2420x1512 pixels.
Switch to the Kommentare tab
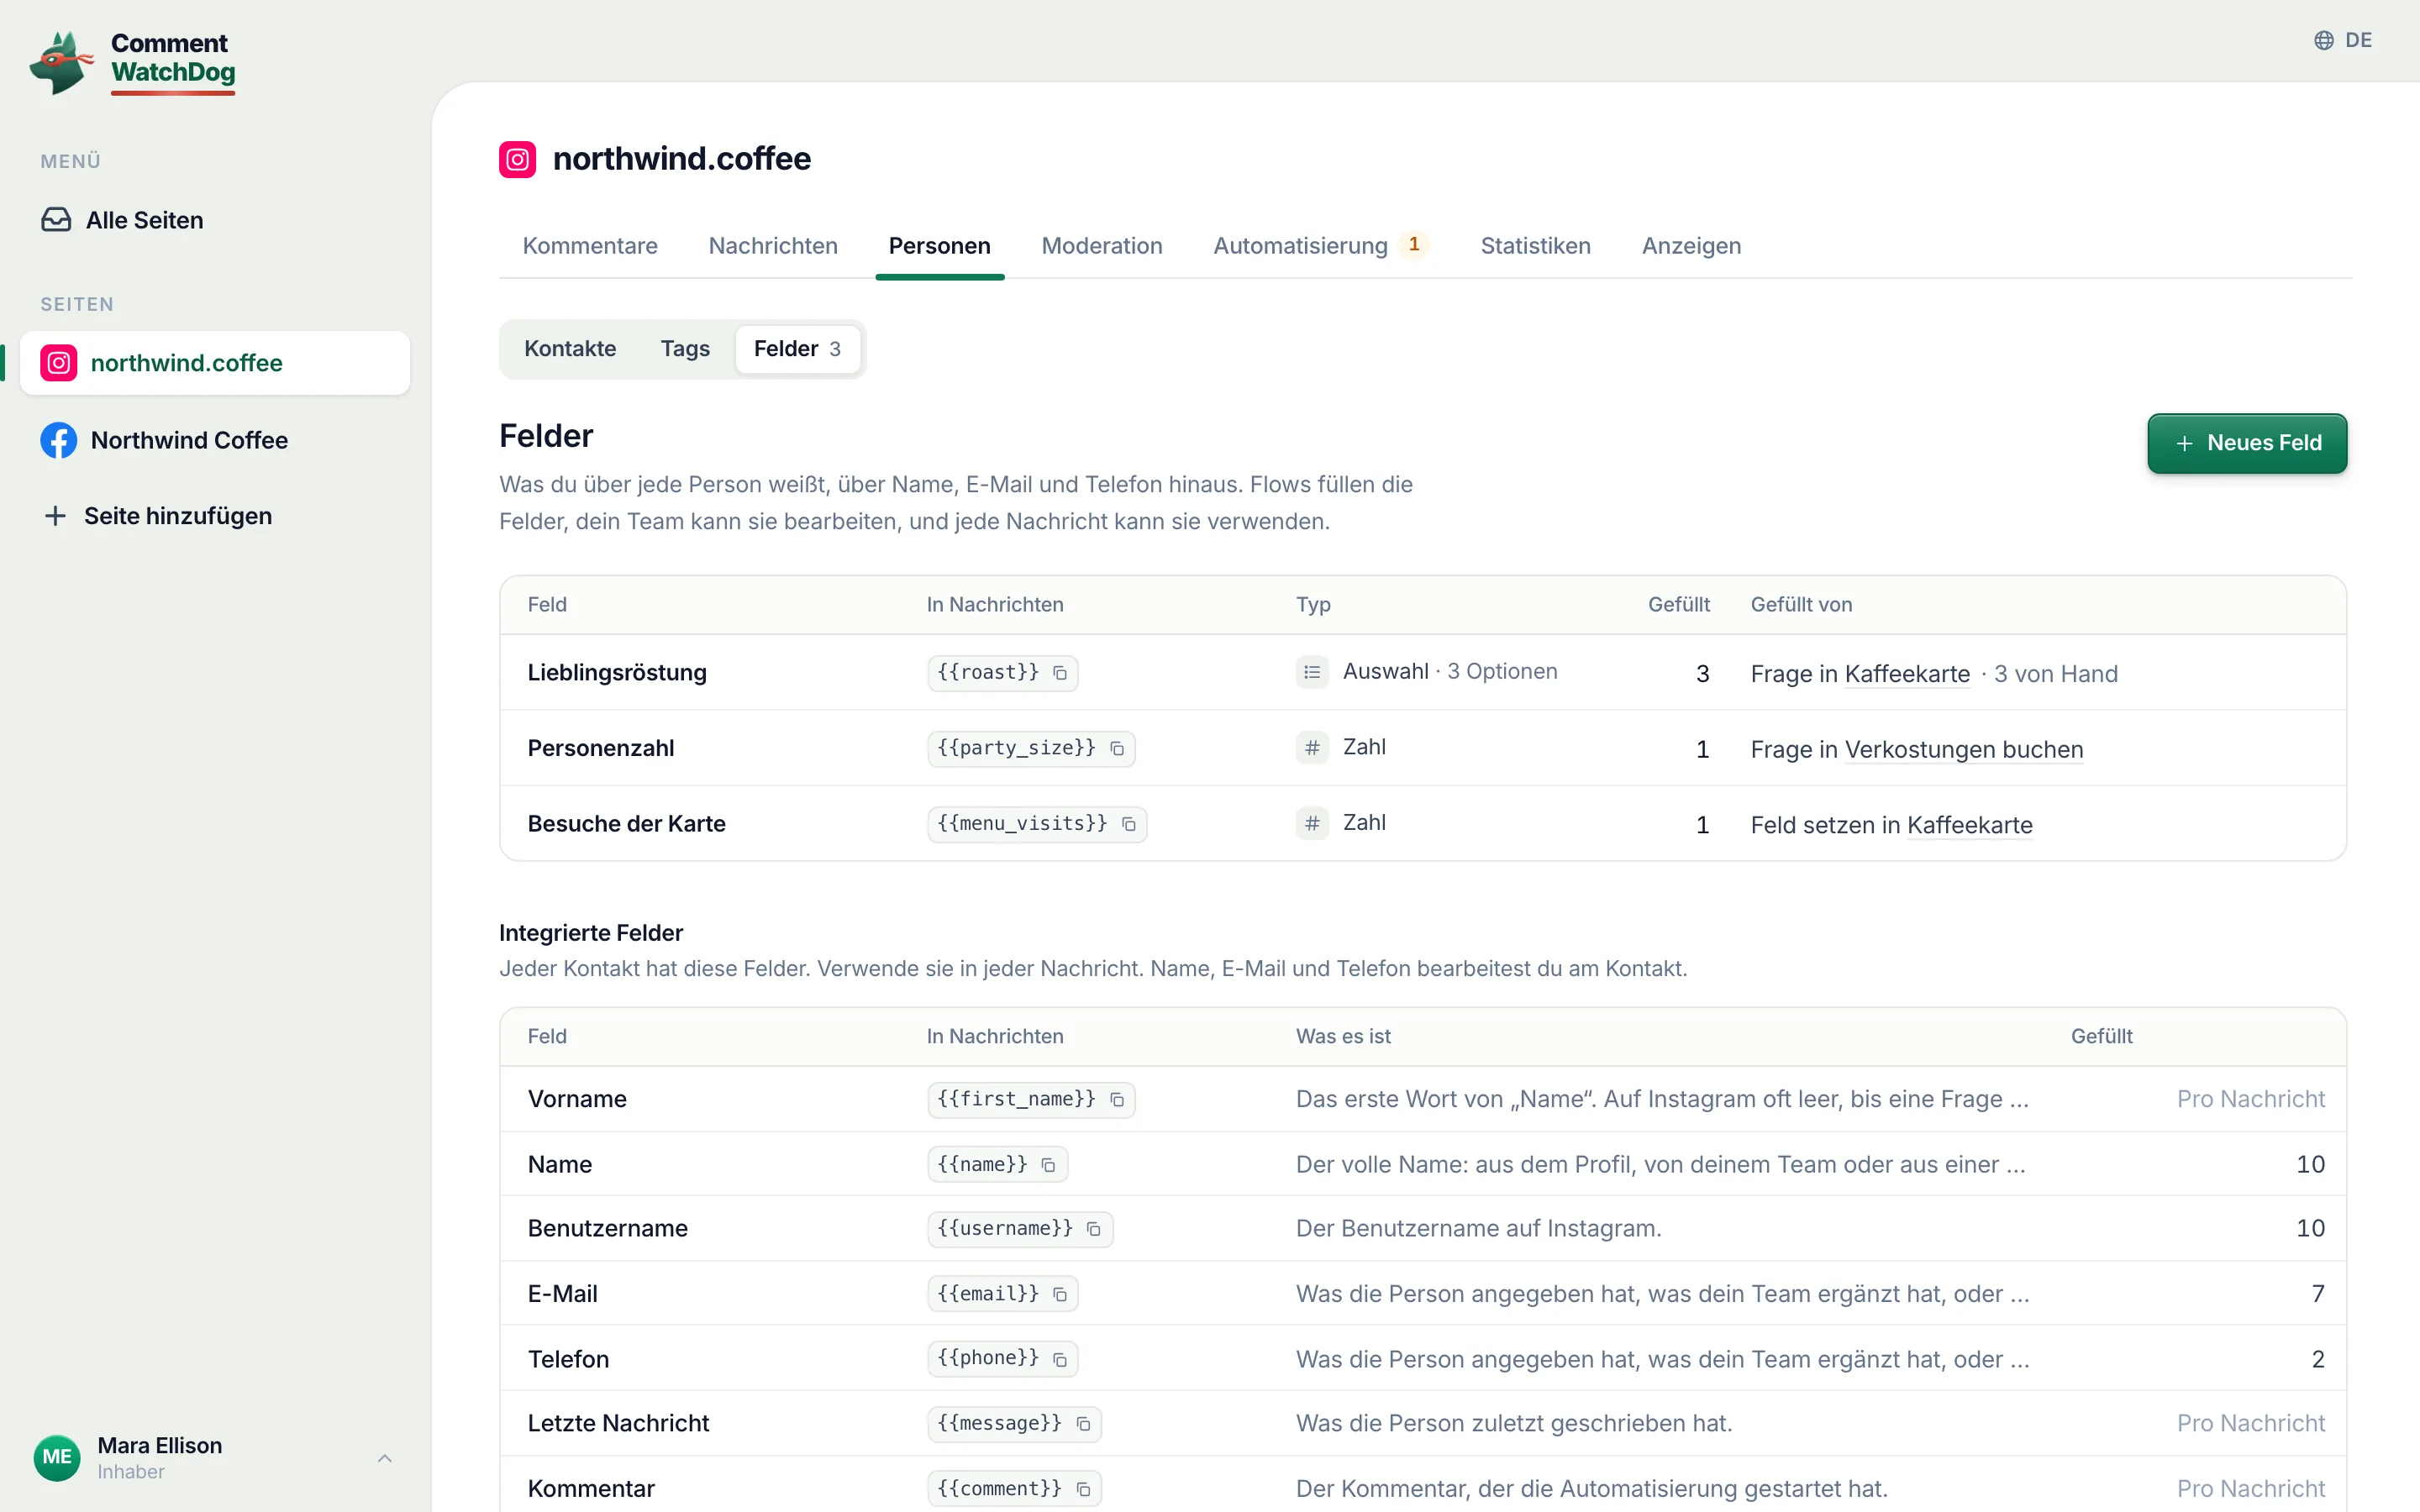click(590, 246)
